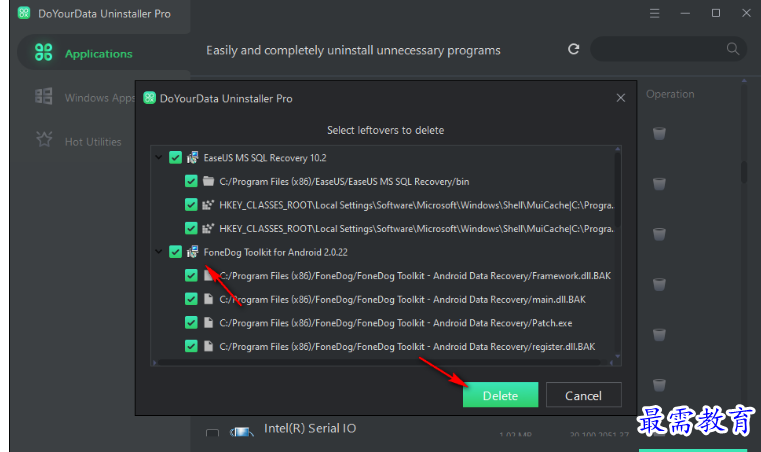Click the Cancel button
The image size is (761, 452).
(x=583, y=395)
